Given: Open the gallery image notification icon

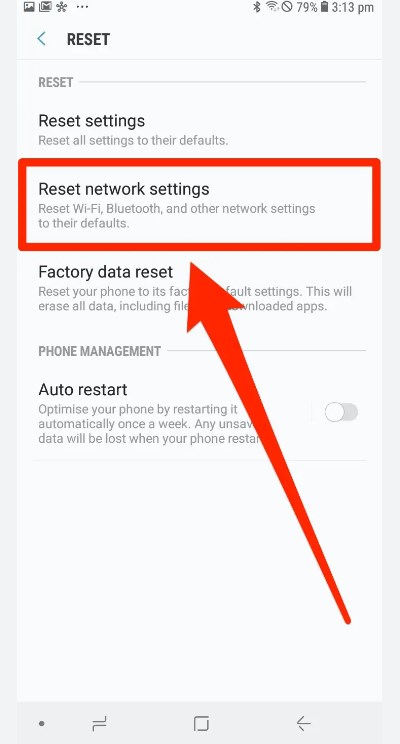Looking at the screenshot, I should pos(29,7).
